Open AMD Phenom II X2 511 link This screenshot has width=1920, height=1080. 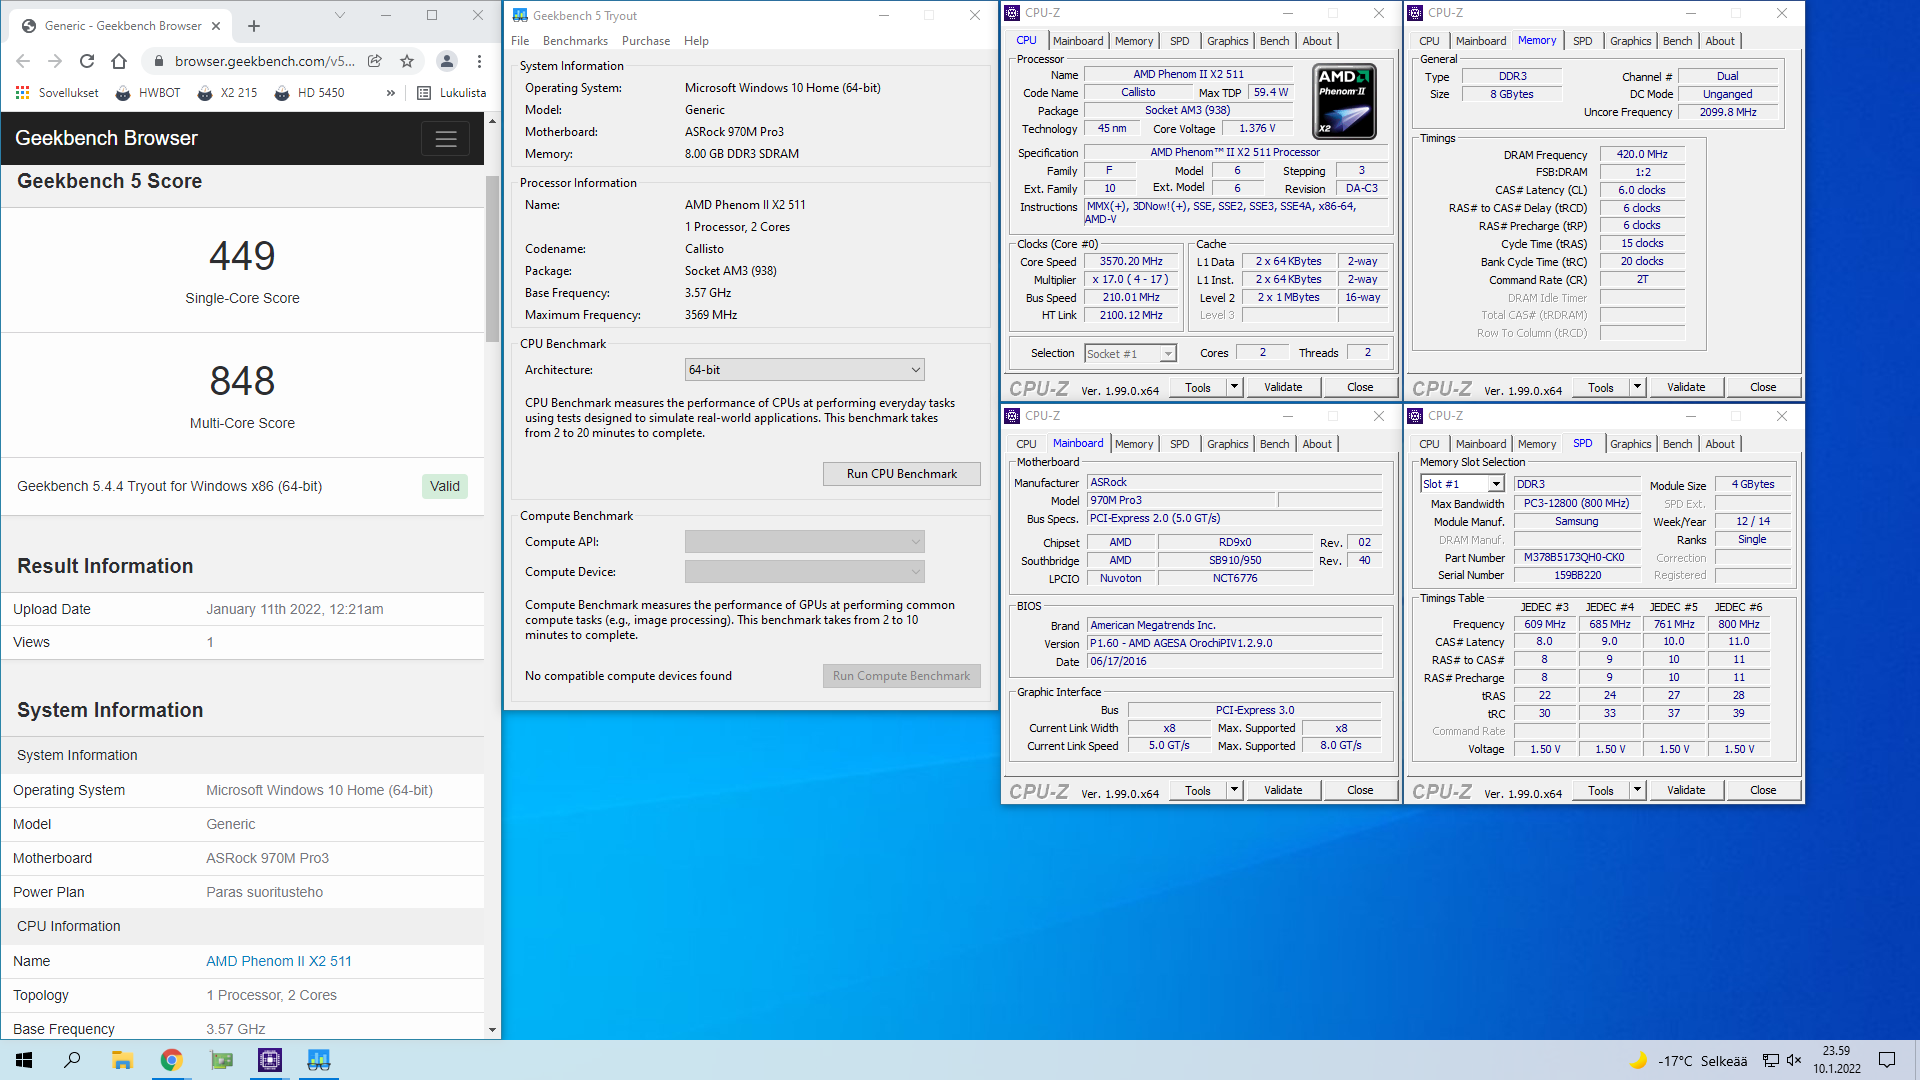(279, 961)
